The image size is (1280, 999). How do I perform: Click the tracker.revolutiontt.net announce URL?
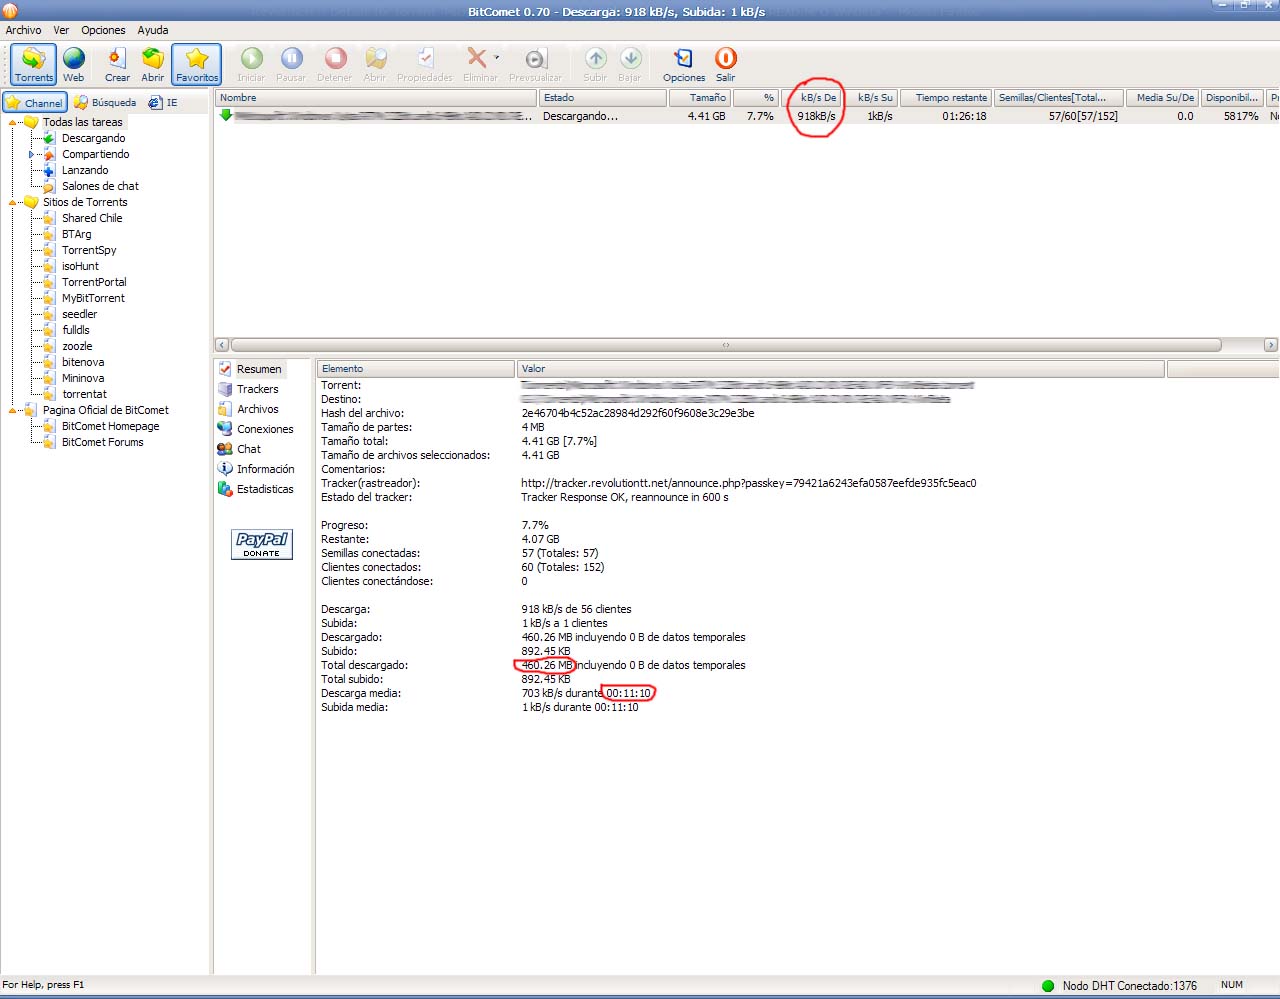coord(749,483)
